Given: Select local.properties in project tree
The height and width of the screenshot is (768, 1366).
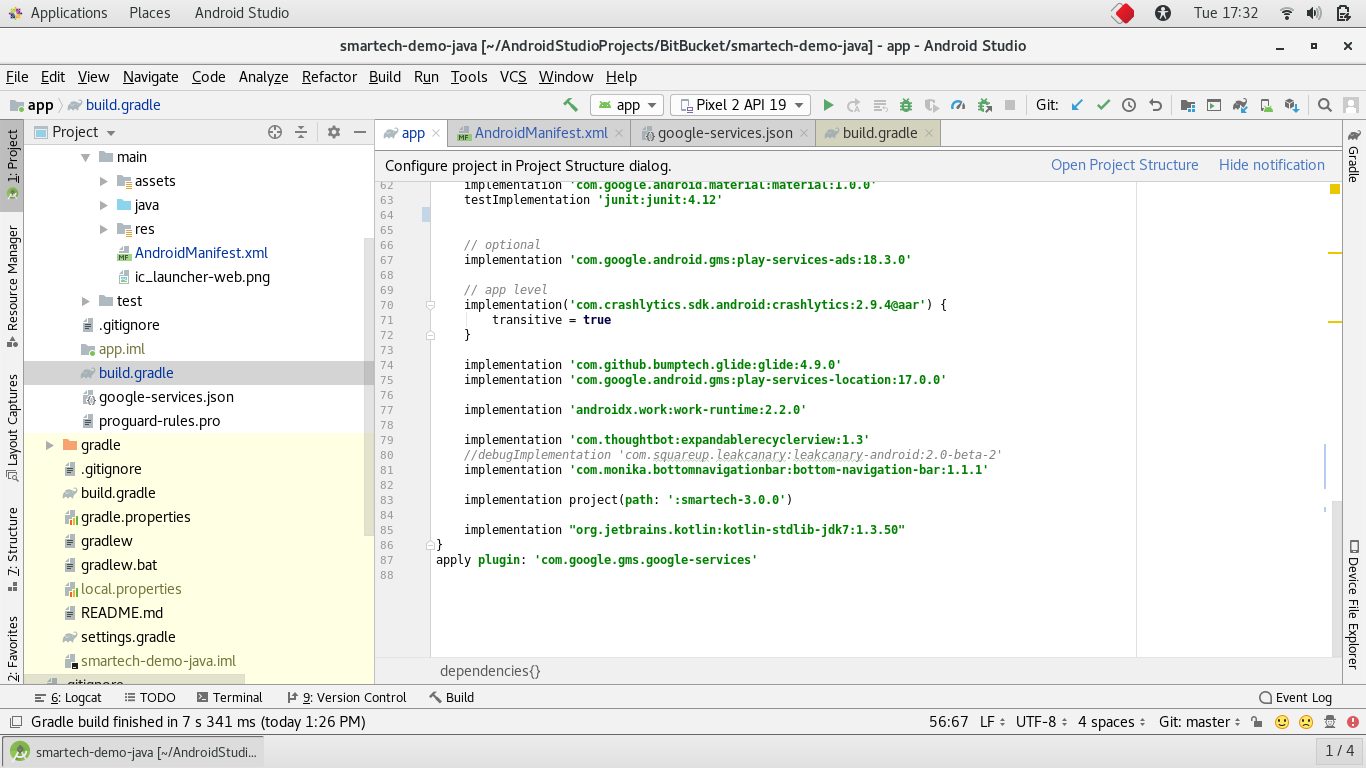Looking at the screenshot, I should tap(131, 589).
